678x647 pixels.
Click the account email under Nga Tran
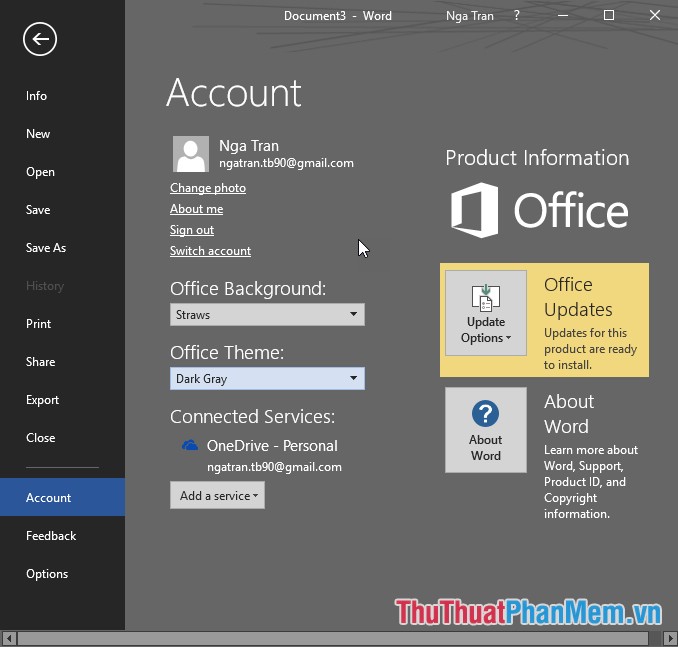tap(286, 163)
